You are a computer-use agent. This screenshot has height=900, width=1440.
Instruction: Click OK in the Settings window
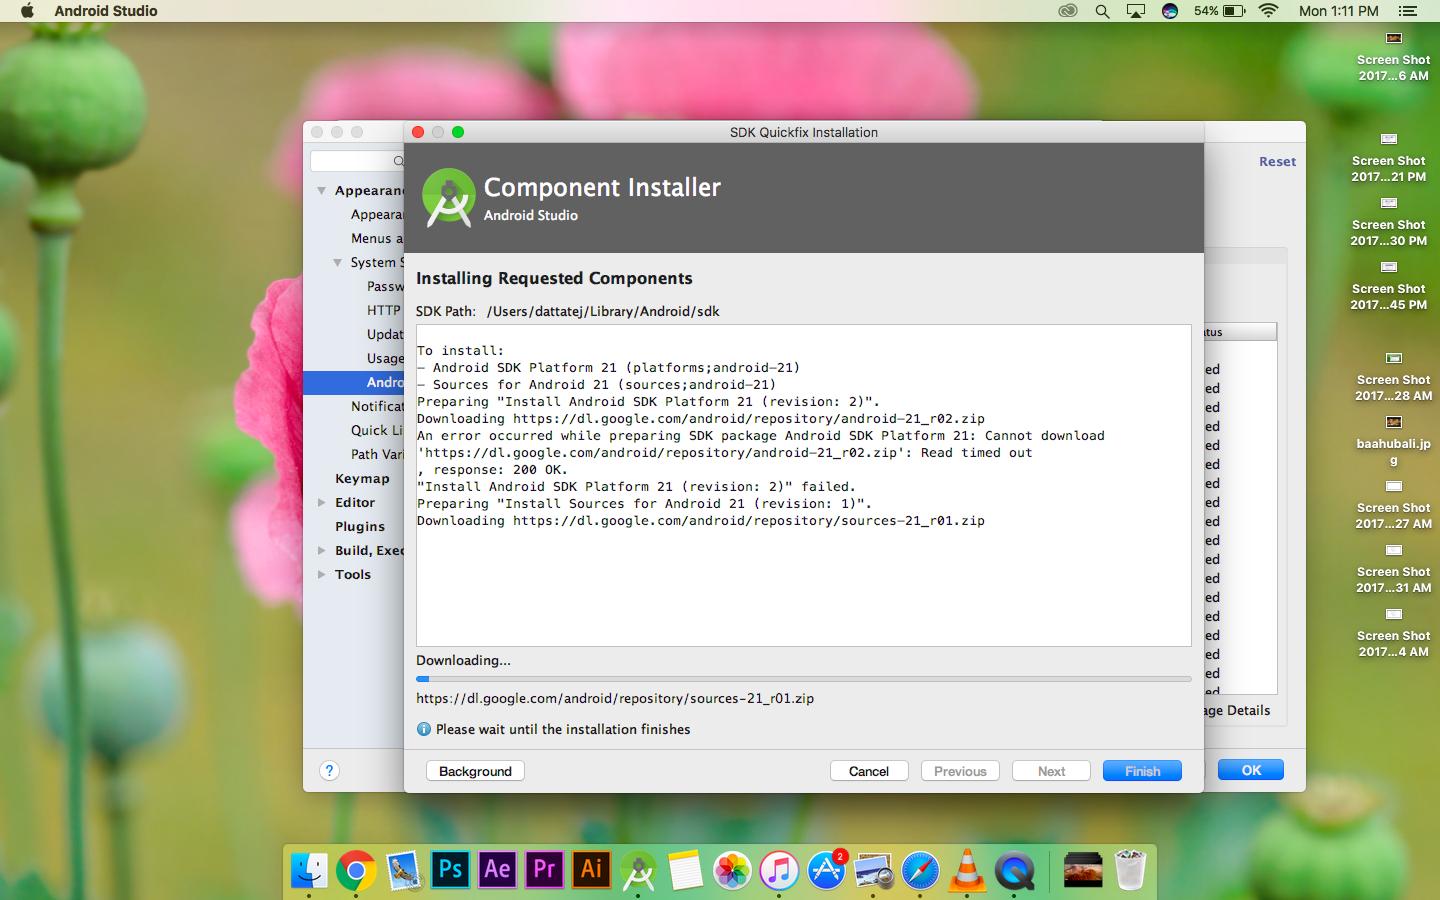[x=1251, y=770]
